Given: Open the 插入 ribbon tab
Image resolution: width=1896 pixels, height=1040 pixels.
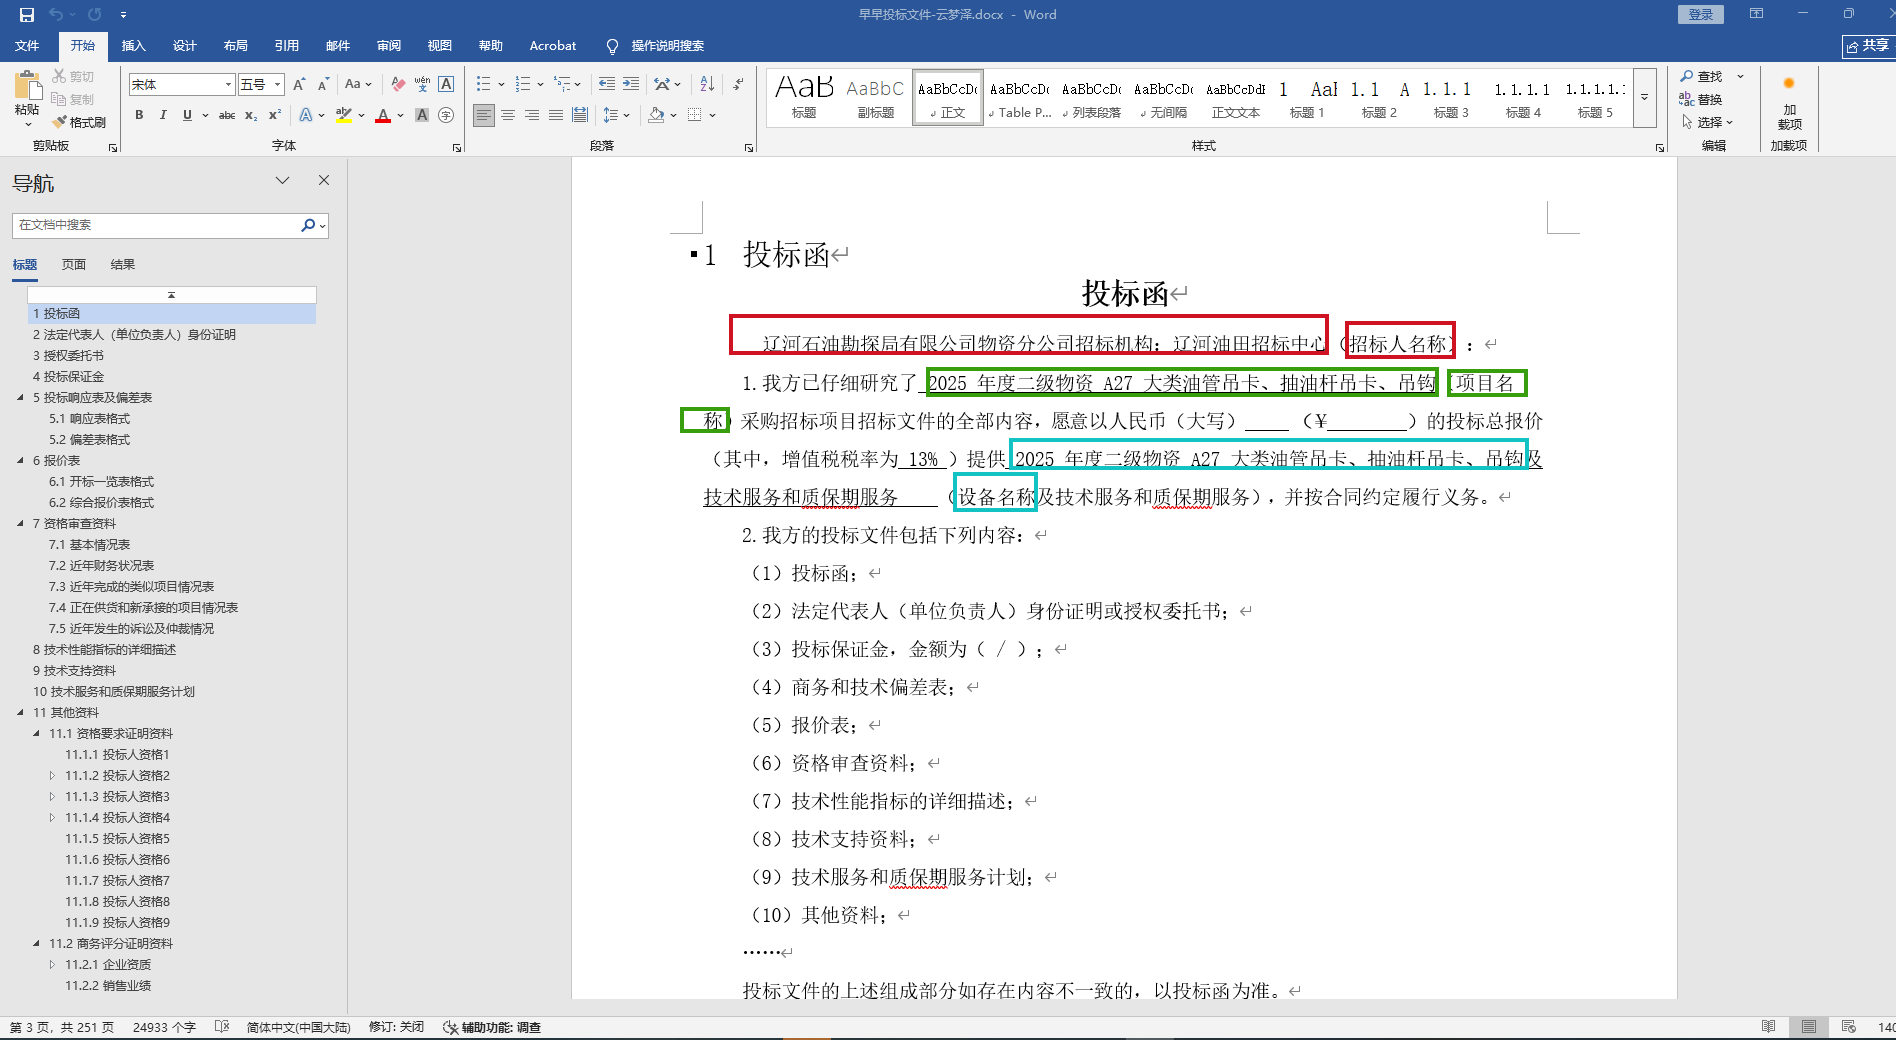Looking at the screenshot, I should click(133, 45).
